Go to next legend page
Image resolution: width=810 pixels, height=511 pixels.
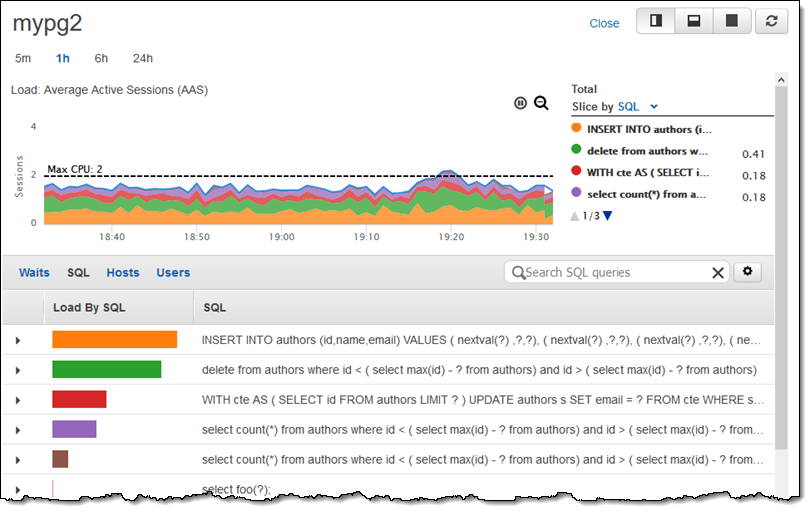click(x=607, y=216)
